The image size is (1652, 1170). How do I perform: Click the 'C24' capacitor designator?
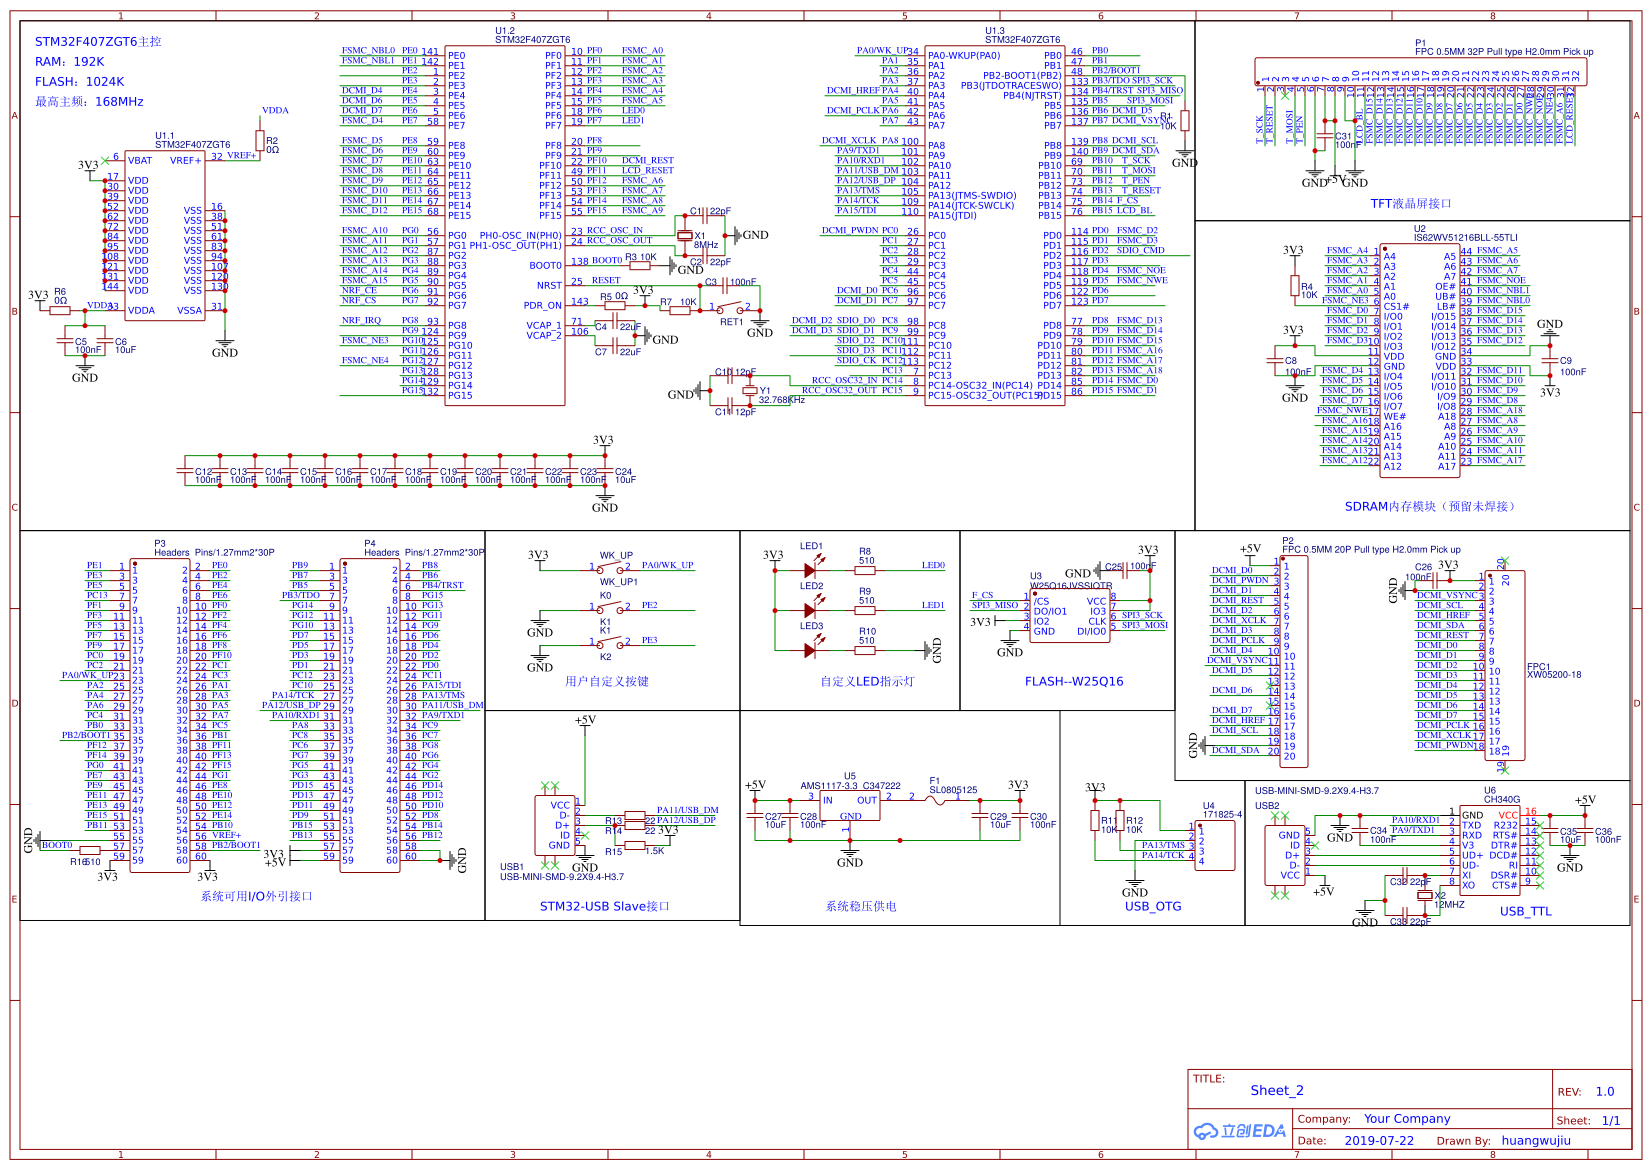point(623,472)
